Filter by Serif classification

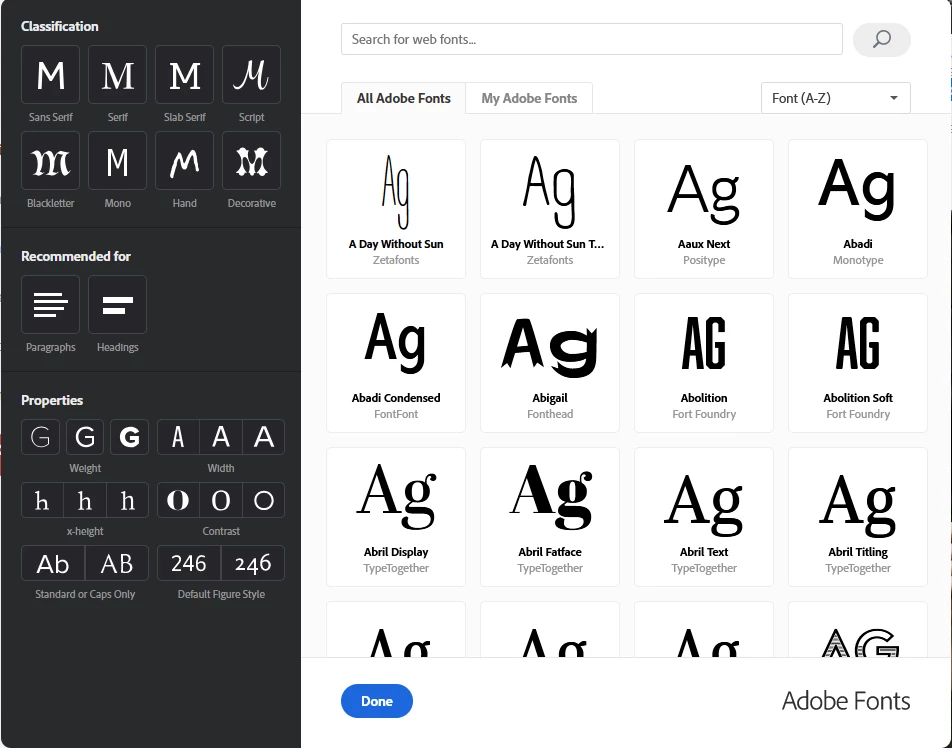pyautogui.click(x=117, y=75)
